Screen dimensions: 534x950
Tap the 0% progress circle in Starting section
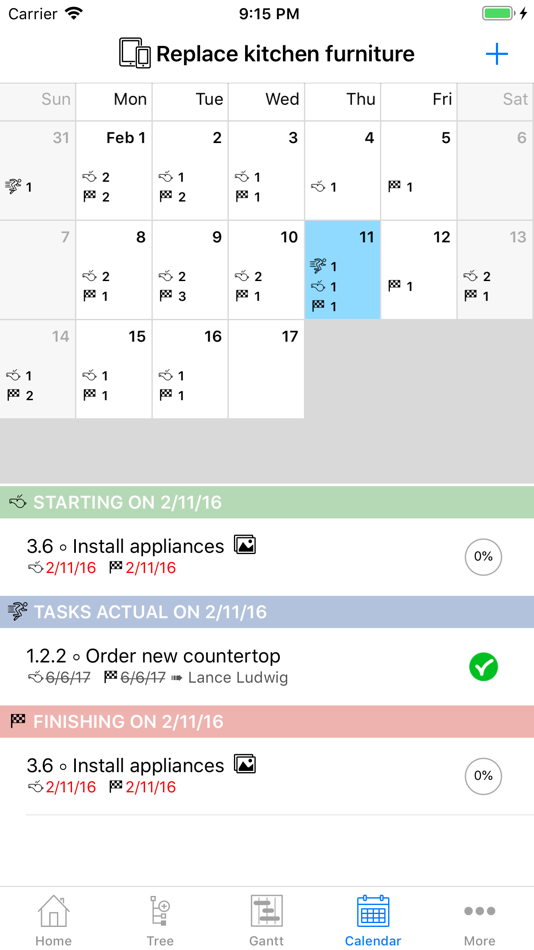click(x=483, y=556)
